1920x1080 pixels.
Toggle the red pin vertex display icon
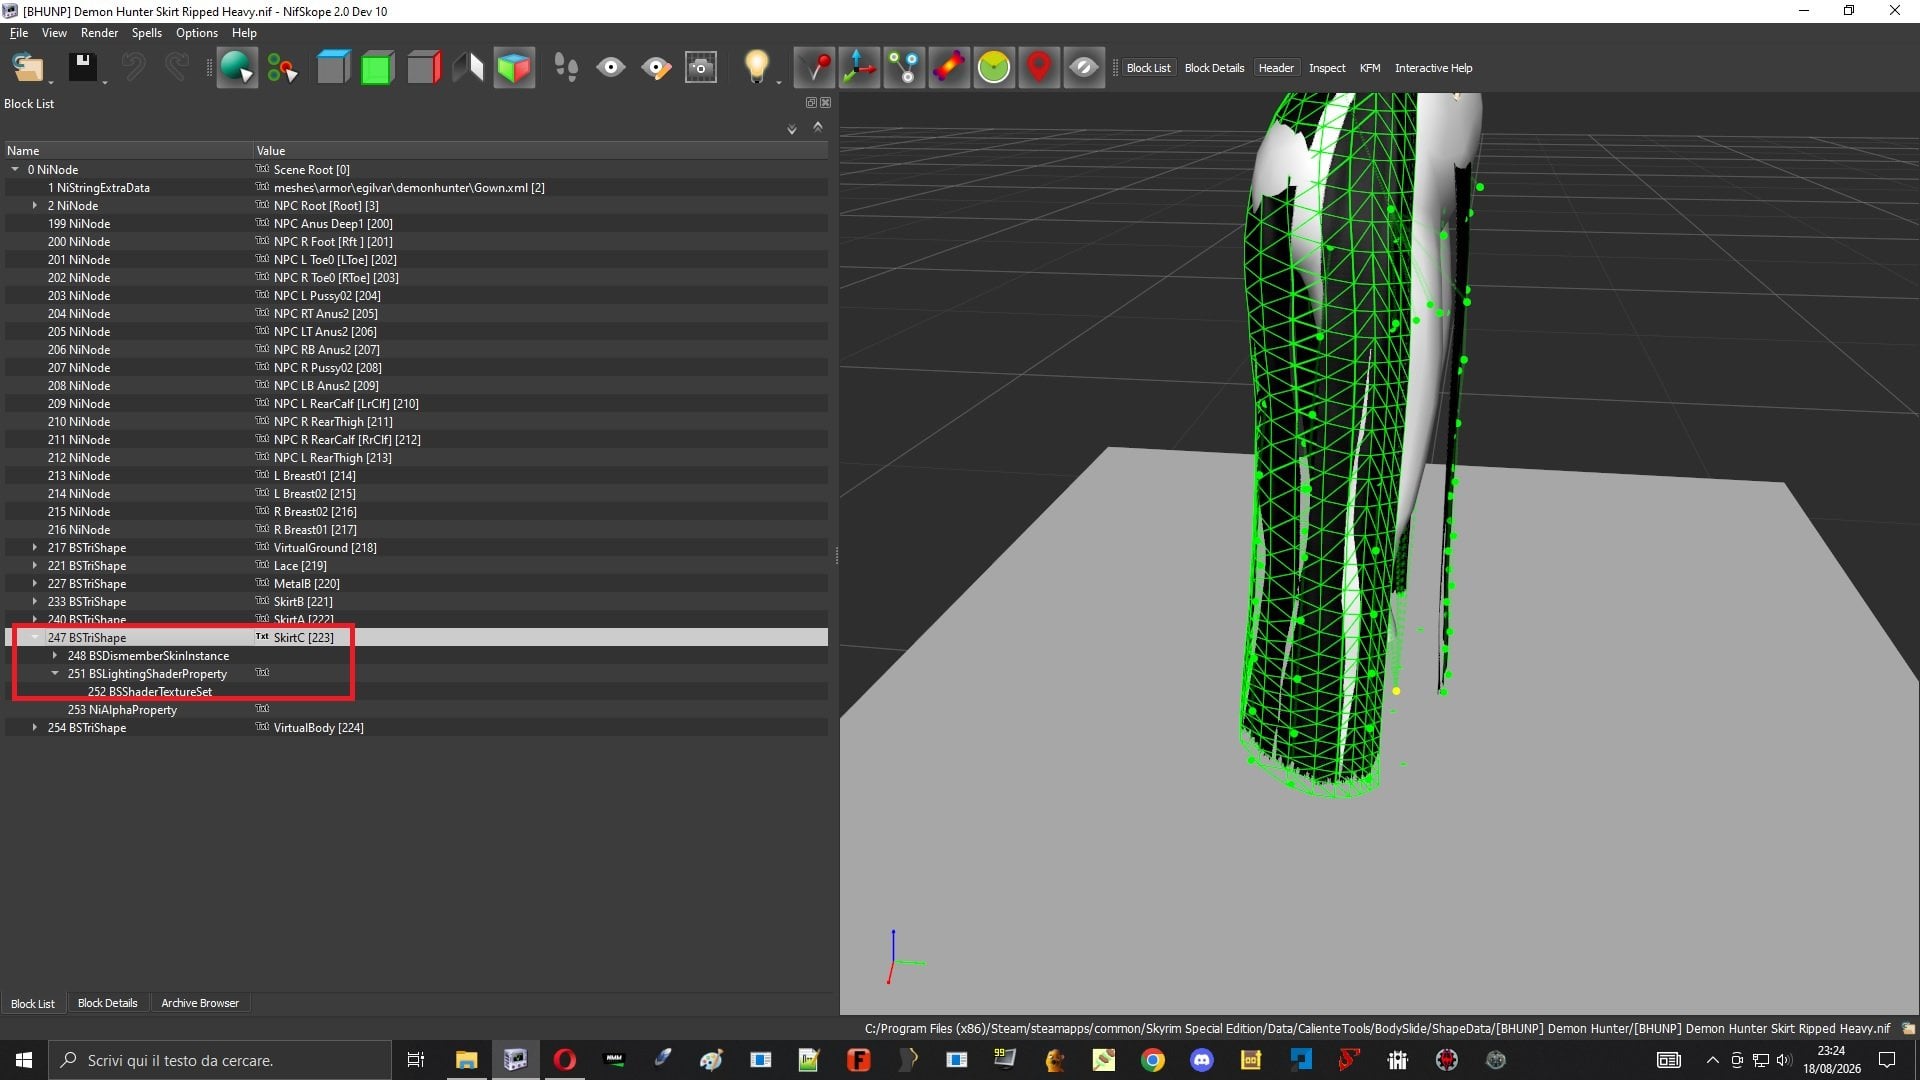coord(814,68)
